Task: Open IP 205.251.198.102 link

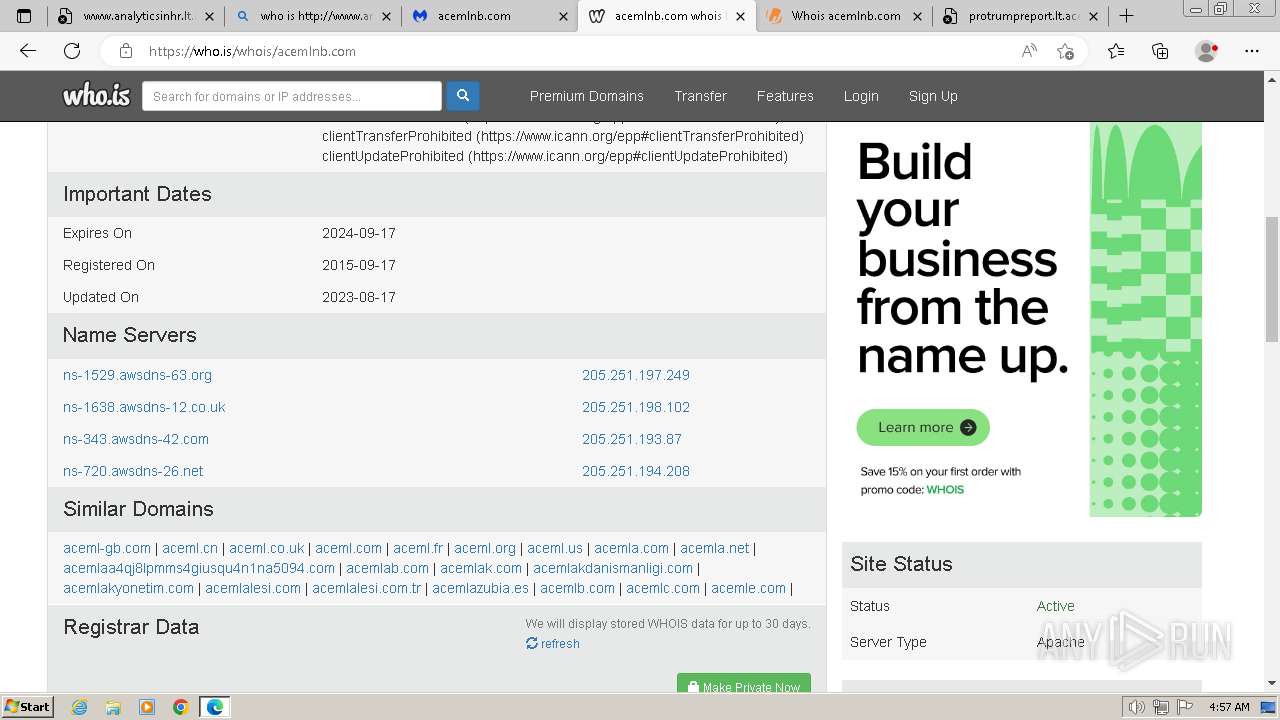Action: 636,407
